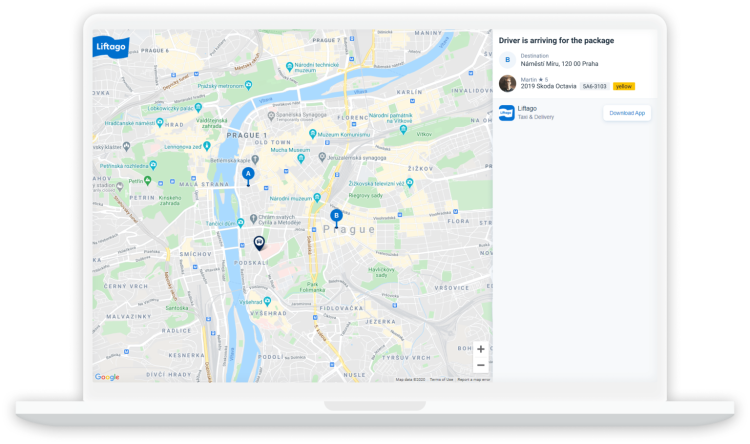Click the Liftago Taxi & Delivery label

tap(536, 112)
